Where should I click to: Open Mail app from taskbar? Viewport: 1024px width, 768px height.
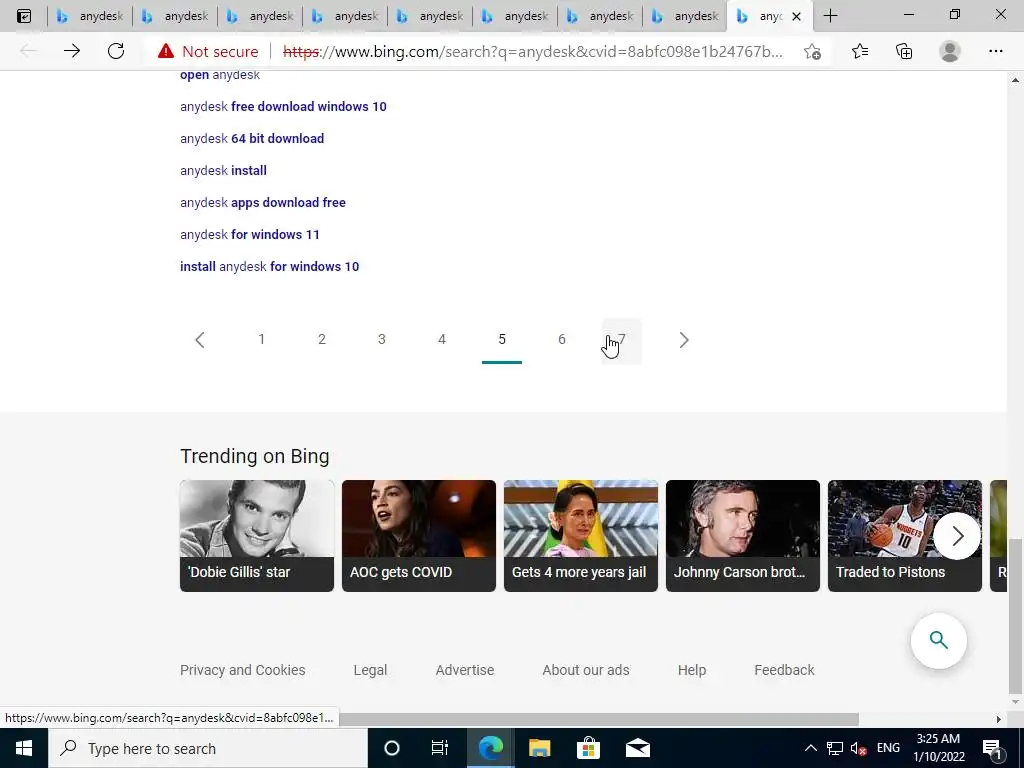637,748
